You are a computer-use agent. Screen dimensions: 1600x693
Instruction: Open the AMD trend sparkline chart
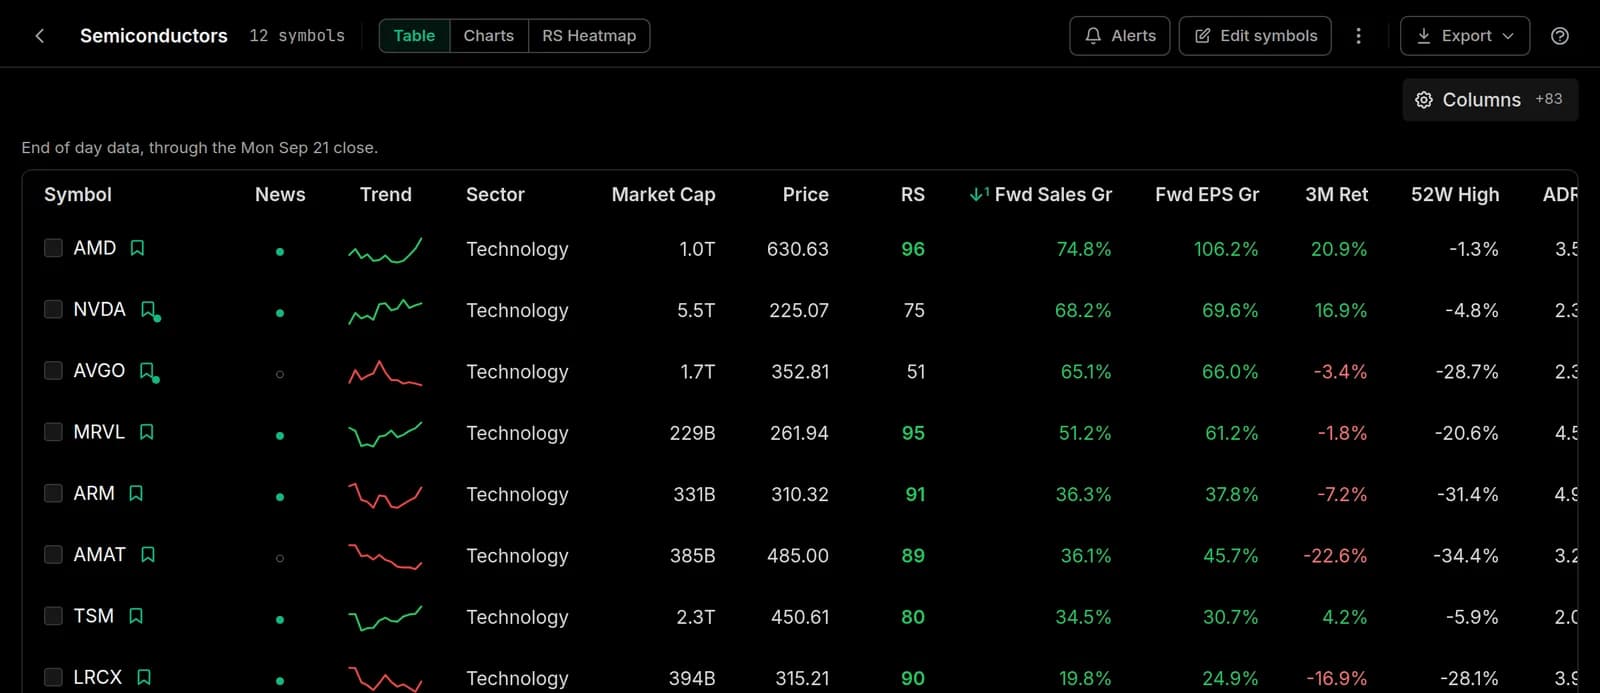tap(385, 250)
